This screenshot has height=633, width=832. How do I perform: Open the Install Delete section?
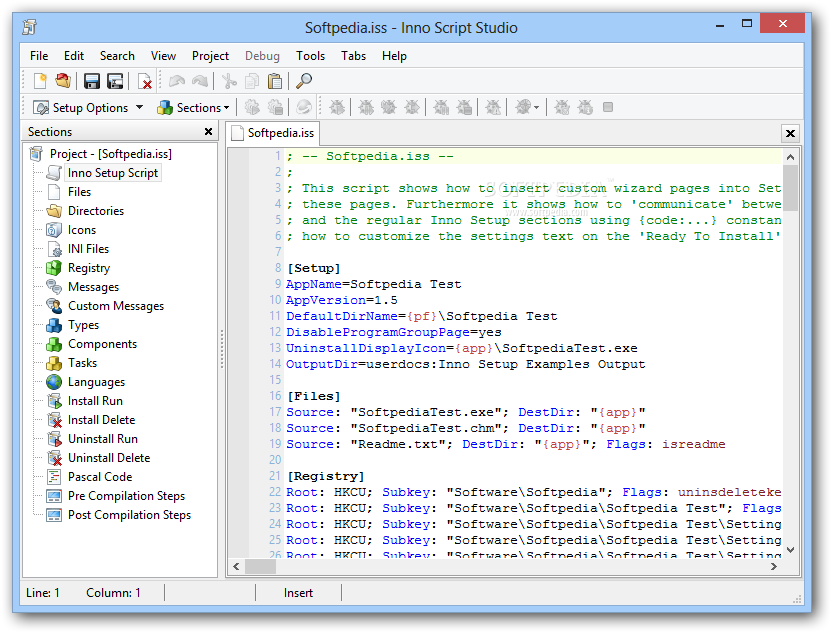[102, 420]
